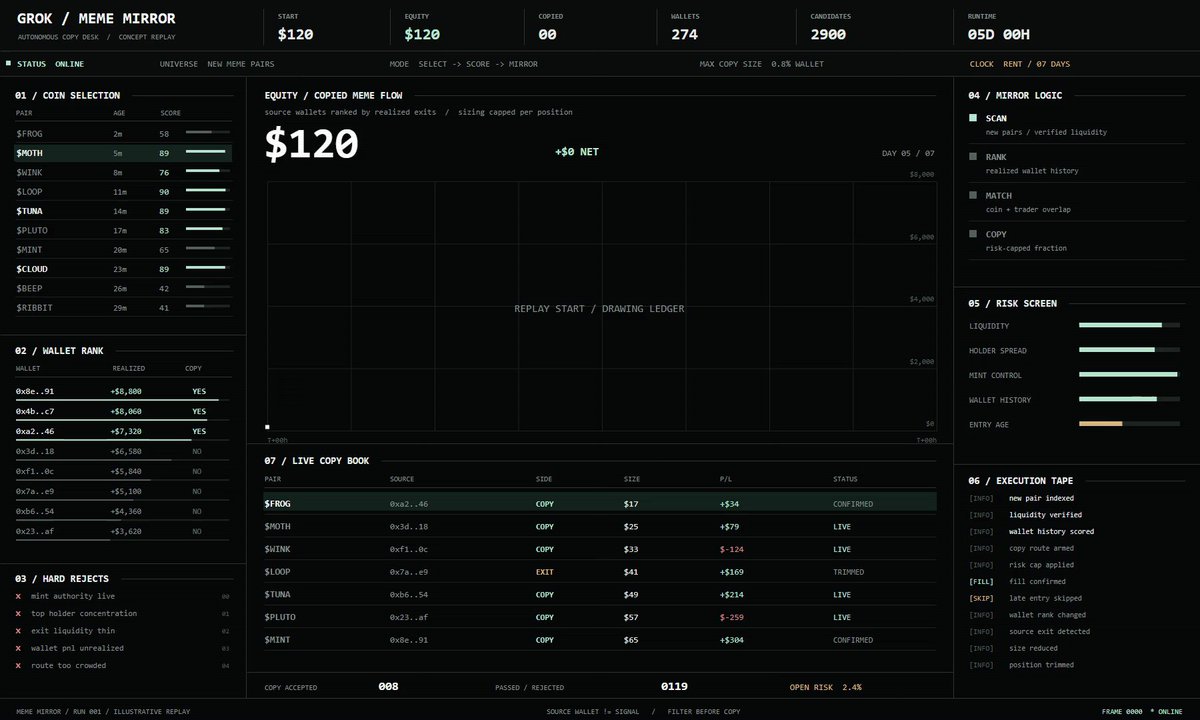Screen dimensions: 1200x720
Task: Click the green STATUS ONLINE indicator square
Action: pyautogui.click(x=8, y=63)
